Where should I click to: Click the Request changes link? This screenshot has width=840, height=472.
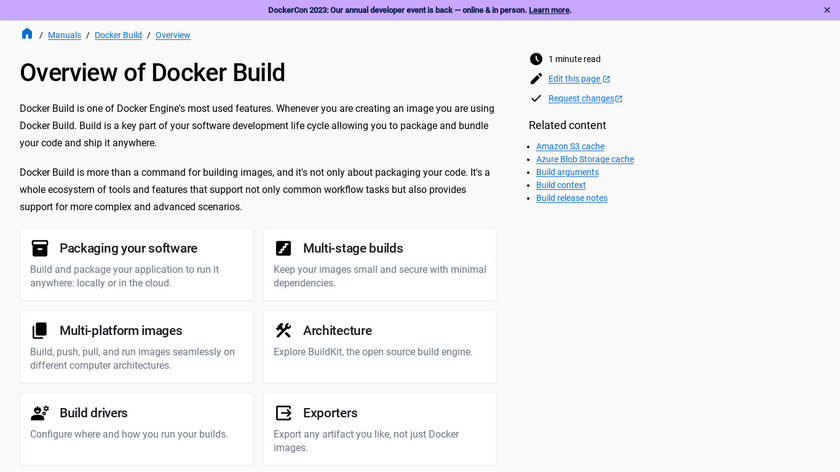click(581, 98)
